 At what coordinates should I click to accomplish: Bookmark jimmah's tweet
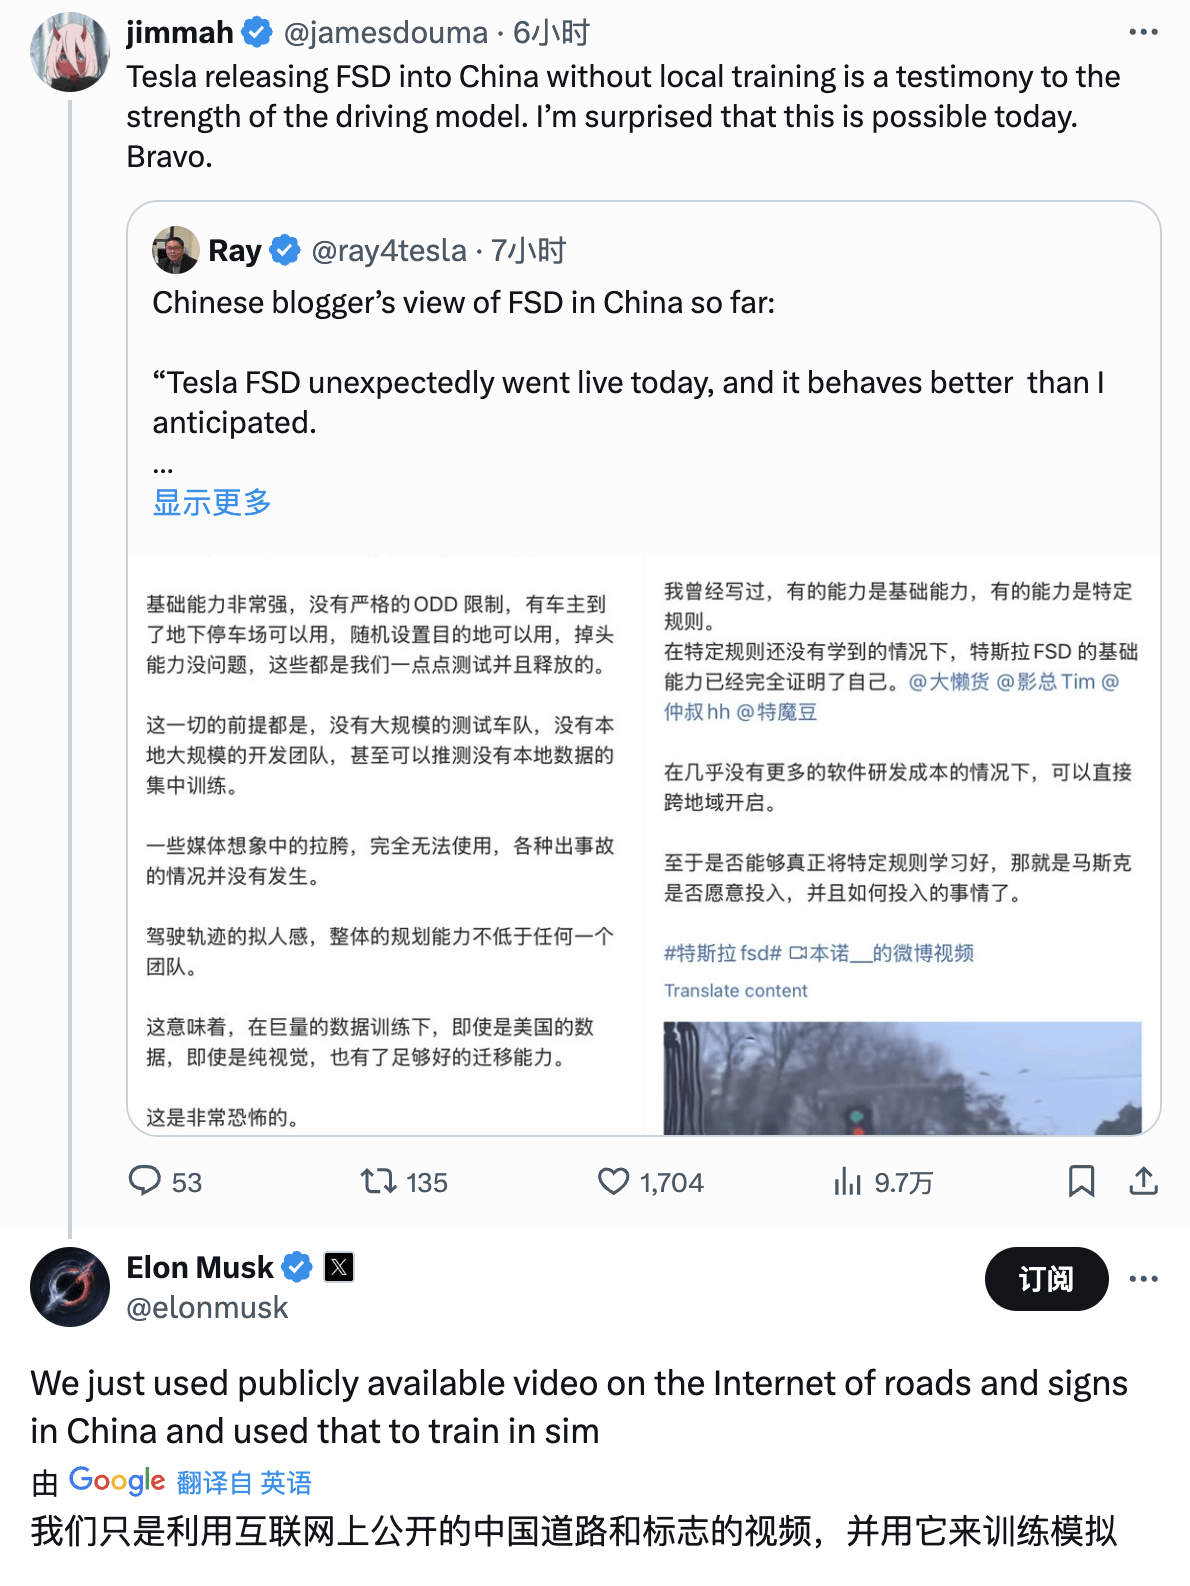1081,1181
